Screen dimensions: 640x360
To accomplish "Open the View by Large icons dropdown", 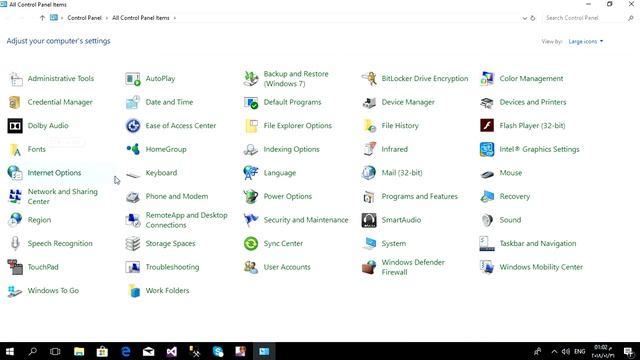I will (586, 42).
